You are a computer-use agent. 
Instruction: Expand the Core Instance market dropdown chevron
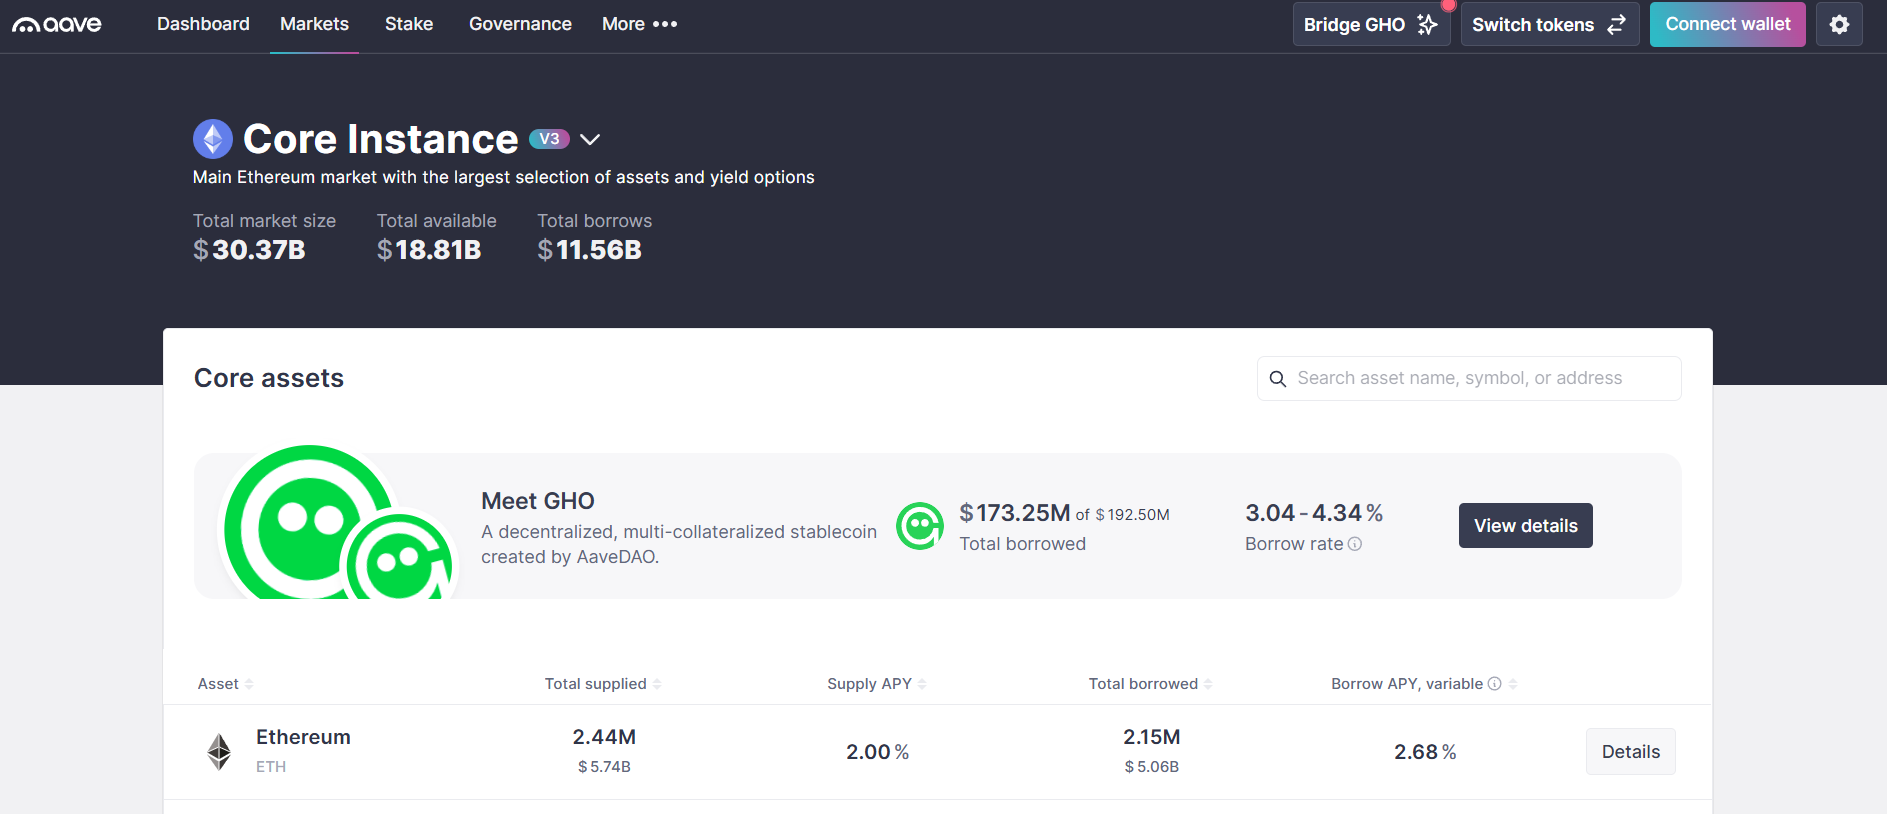590,140
